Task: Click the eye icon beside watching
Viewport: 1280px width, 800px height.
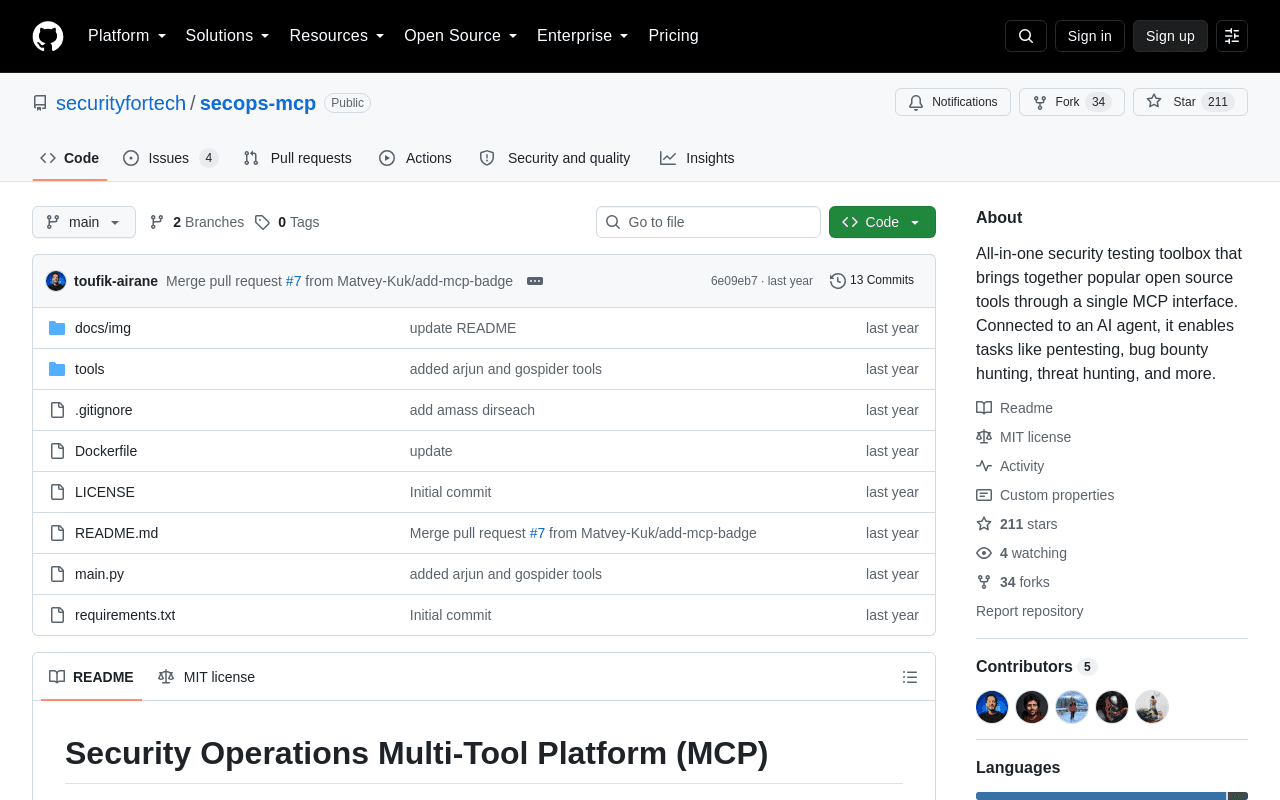Action: tap(984, 553)
